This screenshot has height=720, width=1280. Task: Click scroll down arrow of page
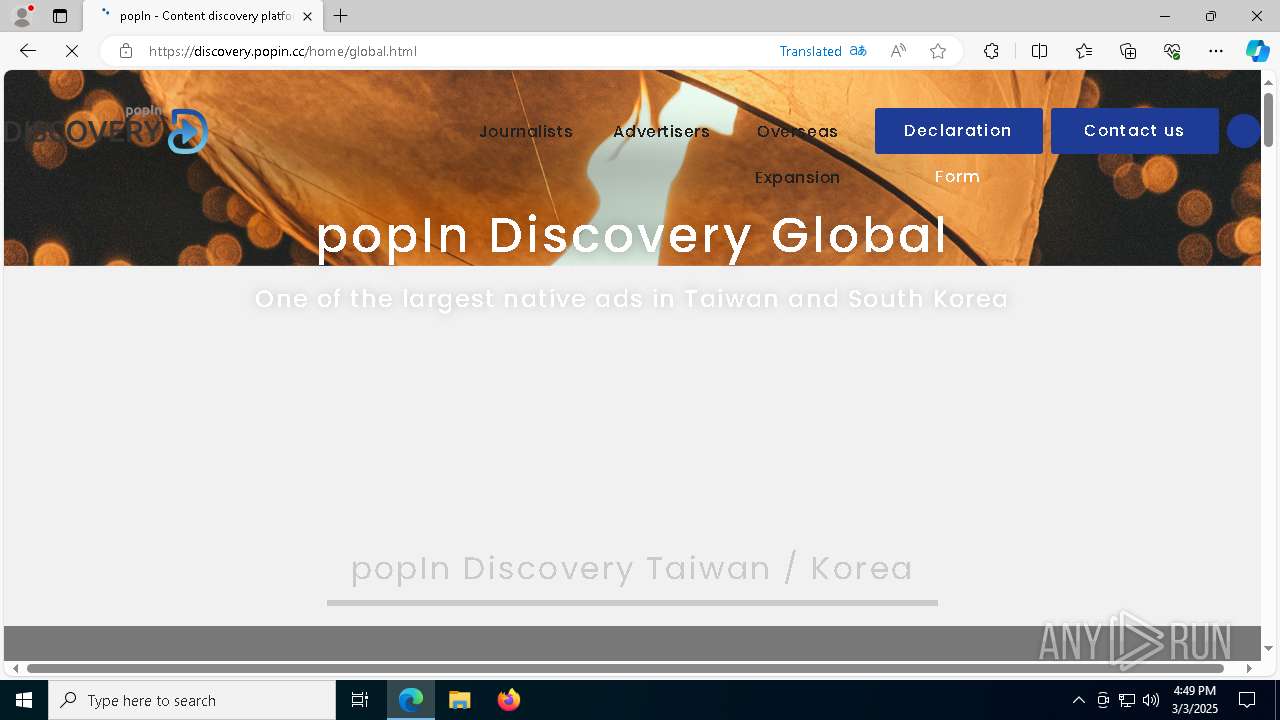pyautogui.click(x=1269, y=649)
